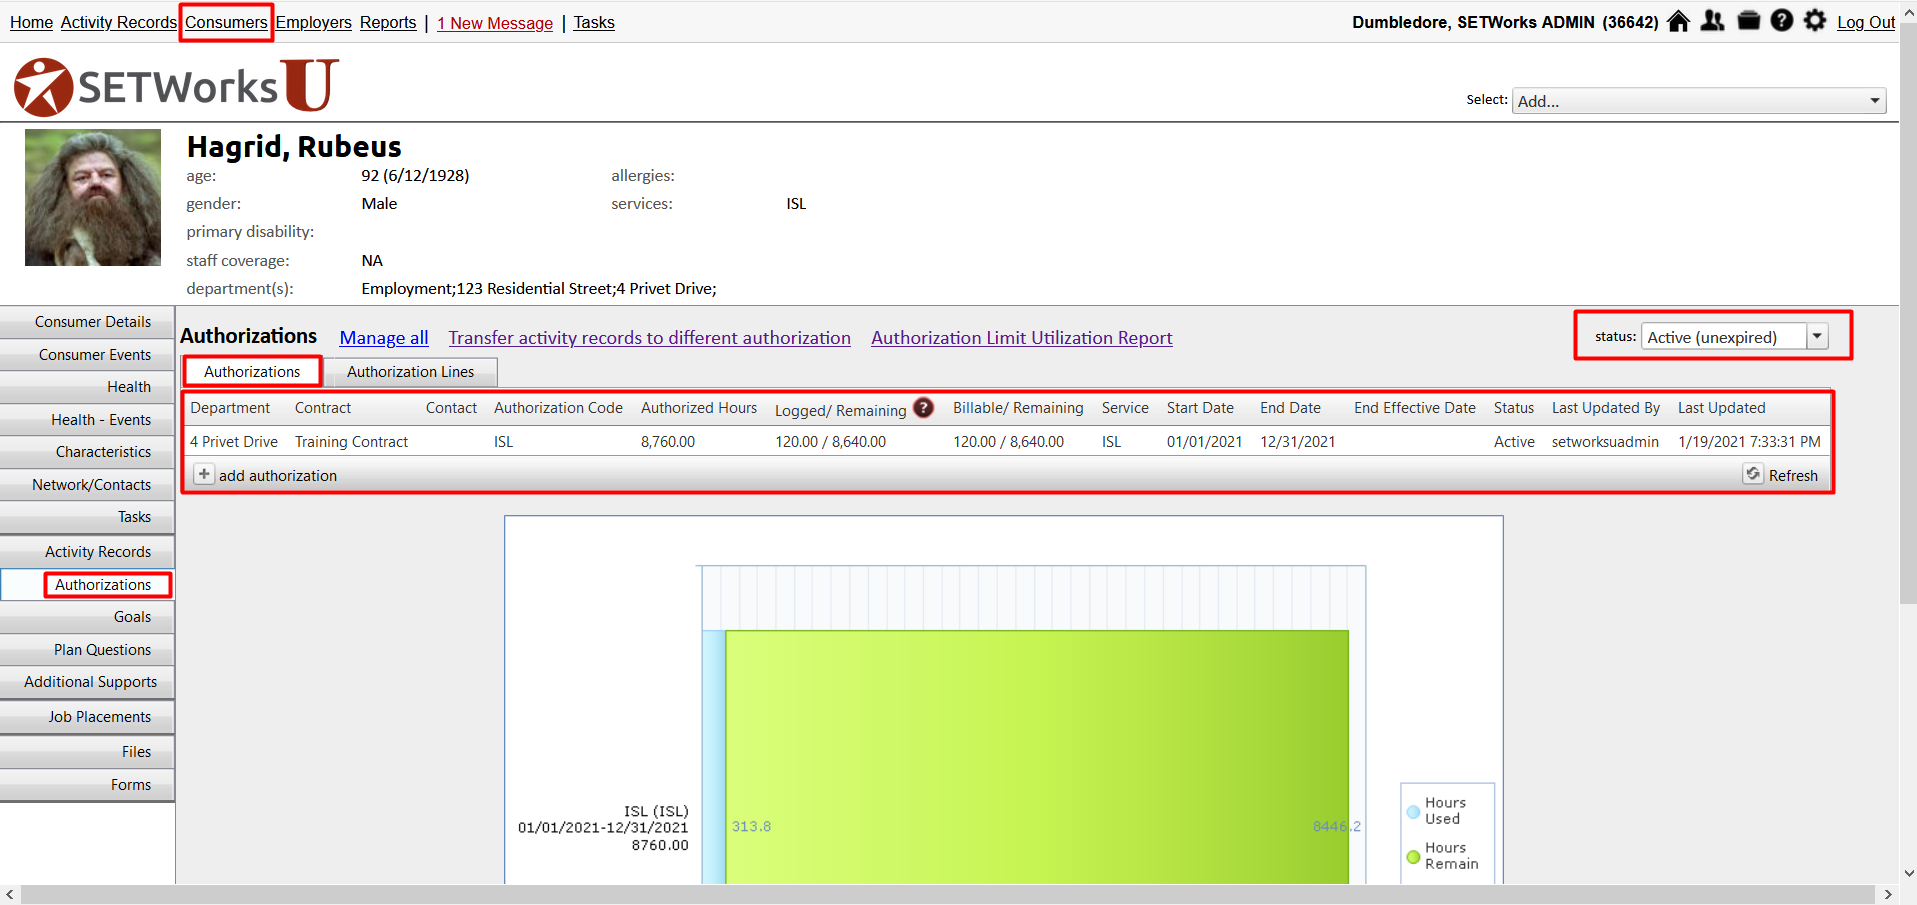Screen dimensions: 1917x905
Task: Open Consumer Details in the sidebar
Action: 87,322
